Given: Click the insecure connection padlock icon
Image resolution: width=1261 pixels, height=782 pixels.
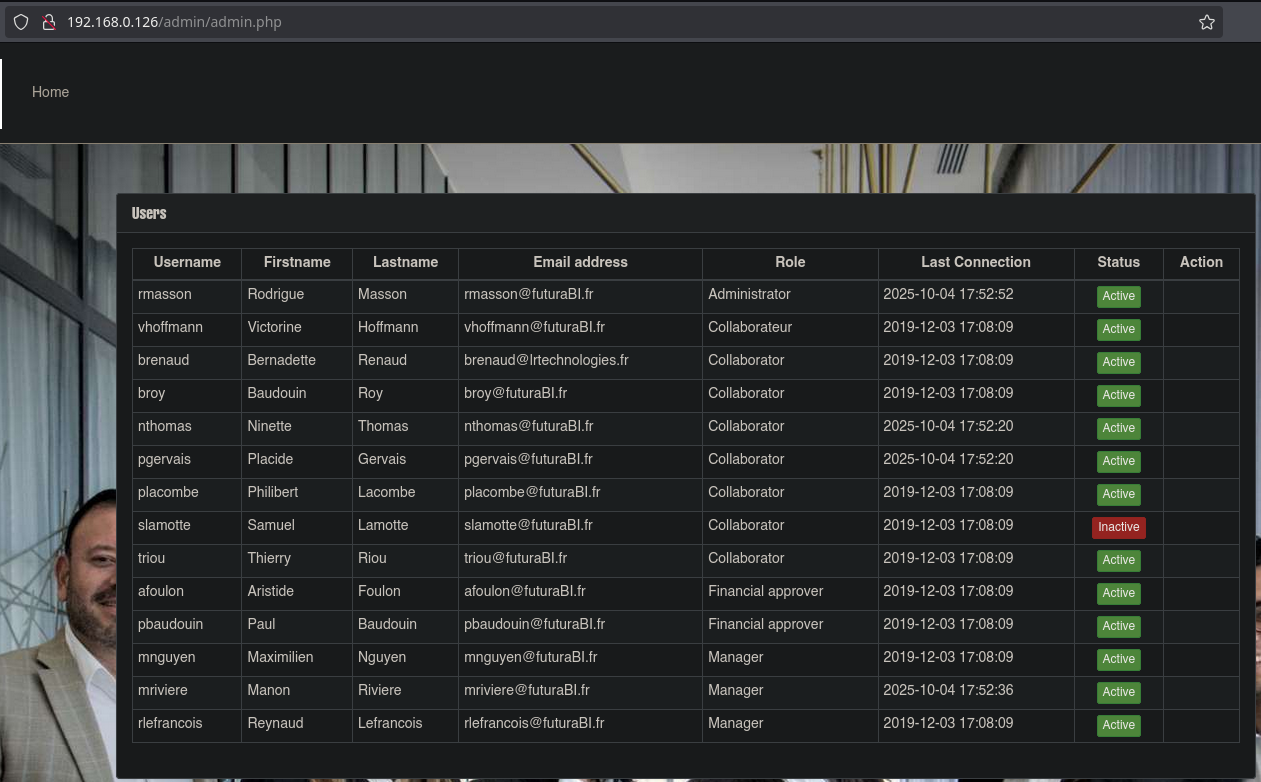Looking at the screenshot, I should (x=47, y=22).
